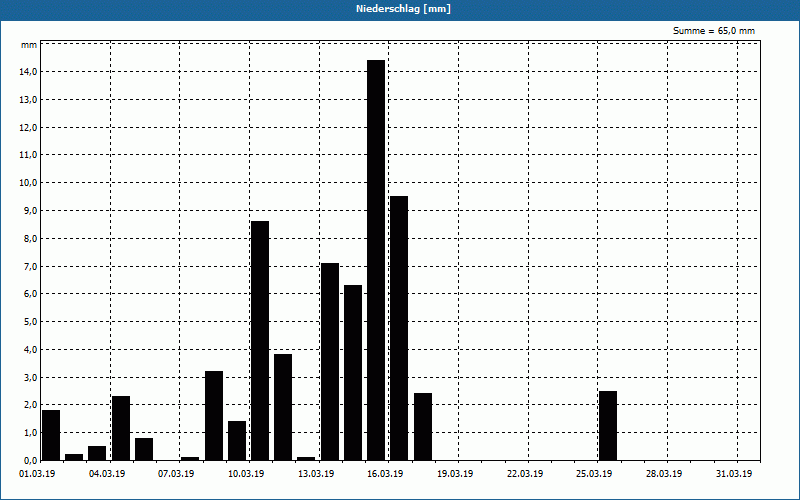Click the x-axis date "07.03.19"
Screen dimensions: 800x500
point(176,474)
